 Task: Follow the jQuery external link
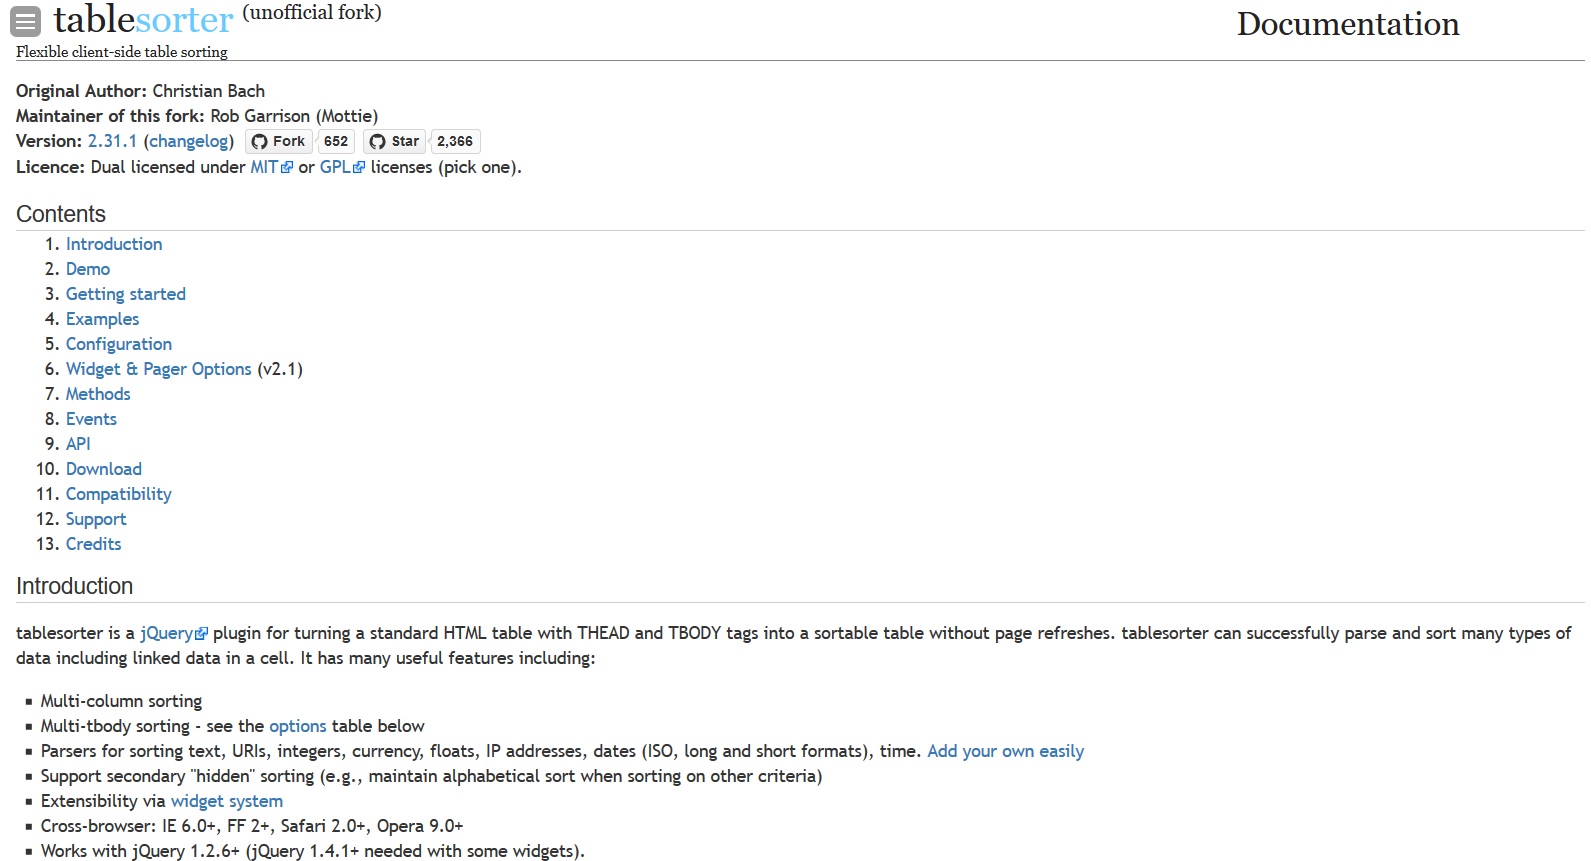pos(174,633)
